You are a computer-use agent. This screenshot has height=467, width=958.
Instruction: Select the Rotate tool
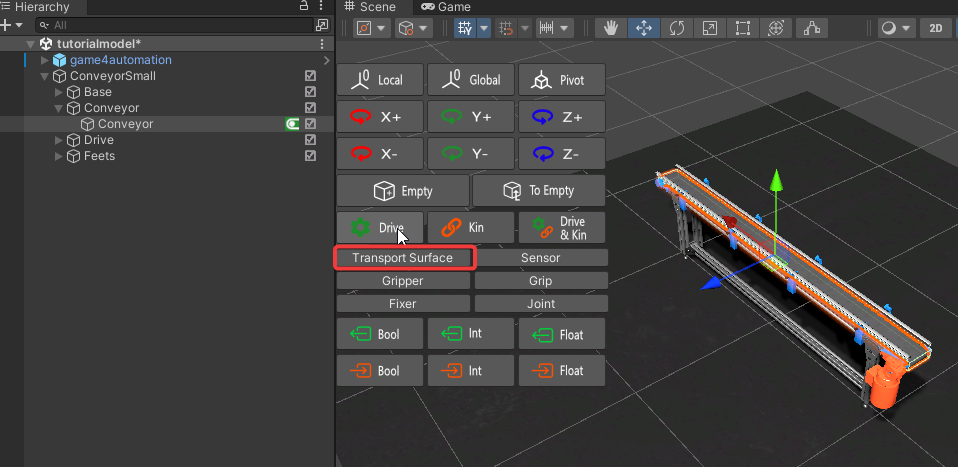click(676, 29)
